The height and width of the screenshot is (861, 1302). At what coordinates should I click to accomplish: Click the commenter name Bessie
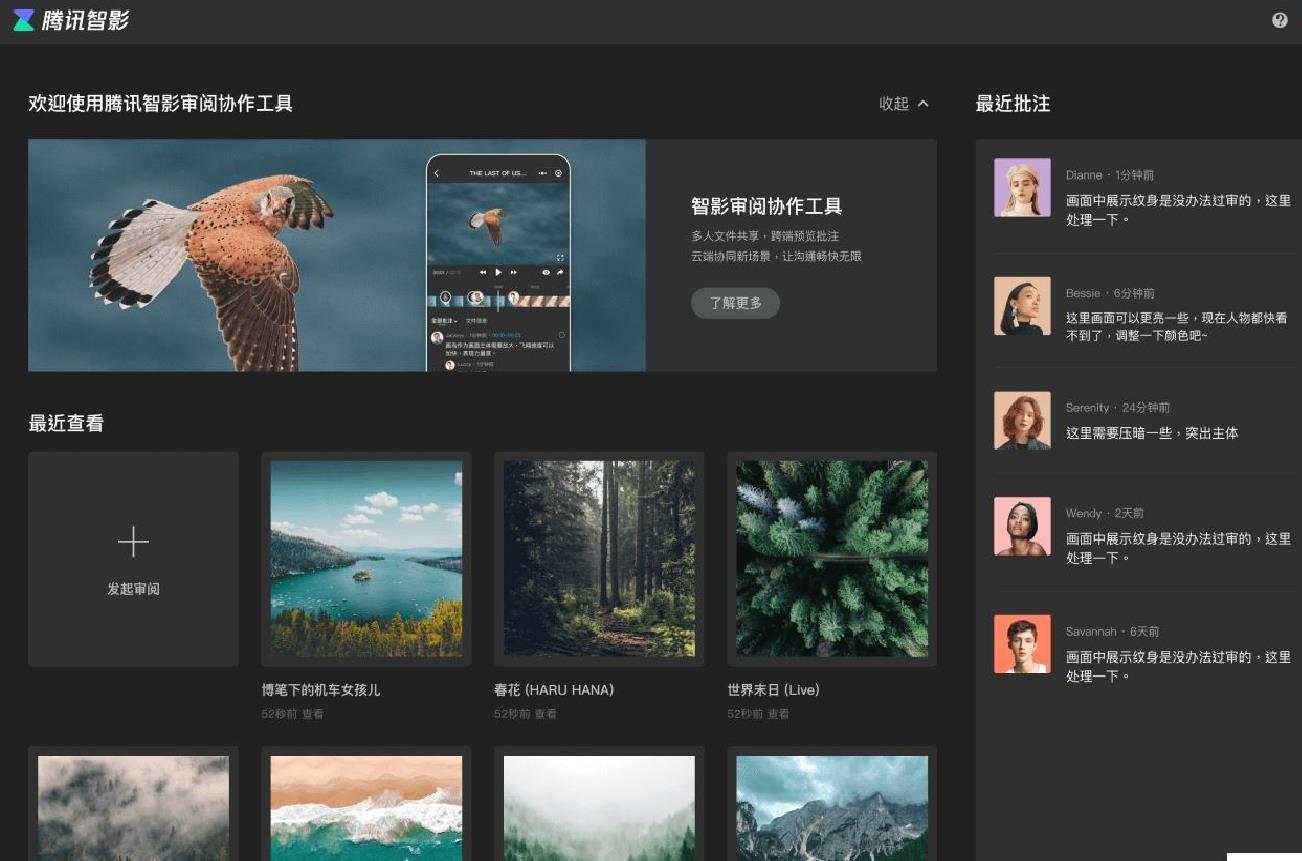coord(1083,293)
